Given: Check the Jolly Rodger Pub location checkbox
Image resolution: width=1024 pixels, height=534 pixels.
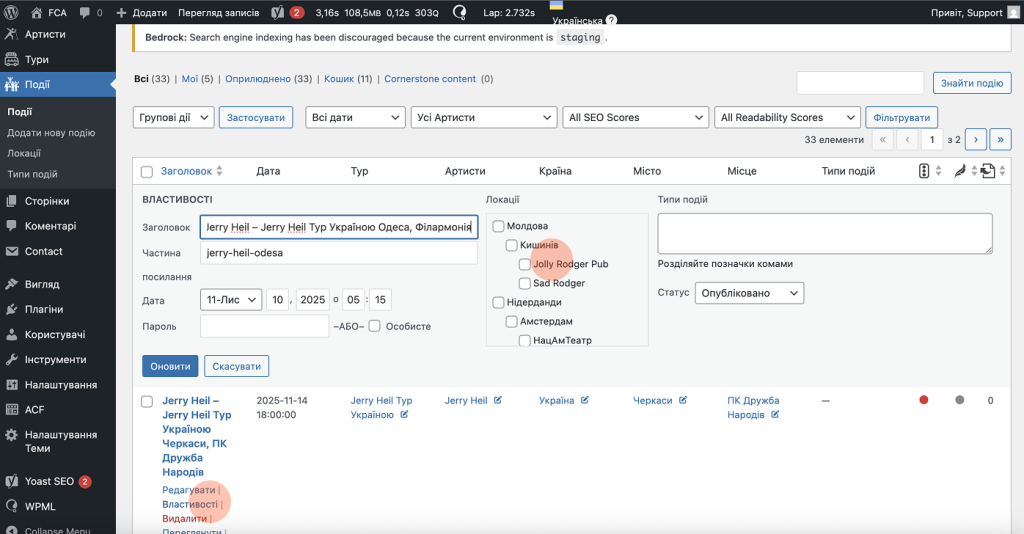Looking at the screenshot, I should click(x=525, y=265).
